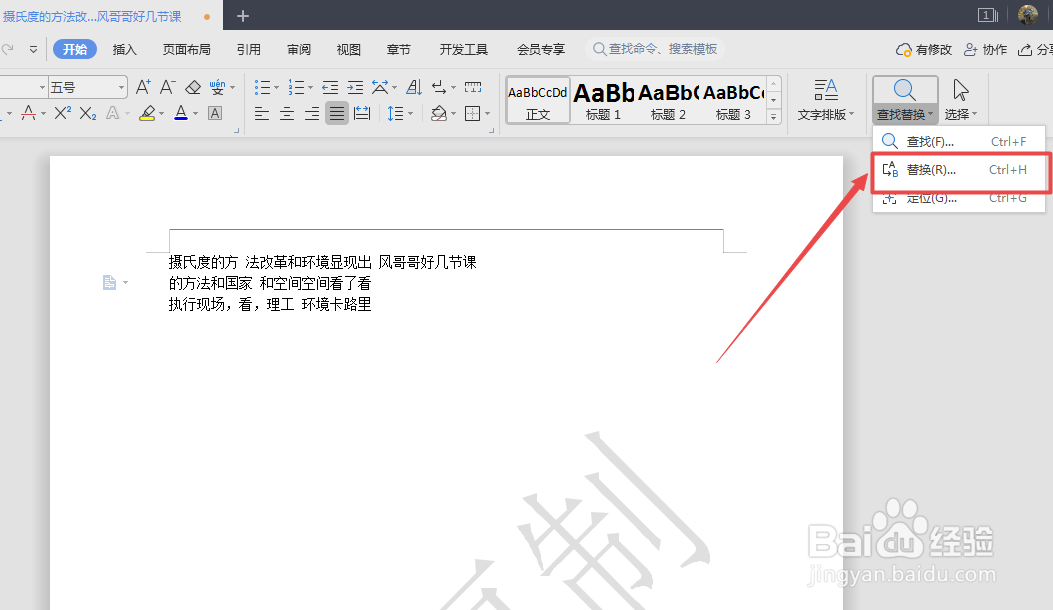Screen dimensions: 1053x610
Task: Apply the 标题 1 style
Action: point(602,100)
